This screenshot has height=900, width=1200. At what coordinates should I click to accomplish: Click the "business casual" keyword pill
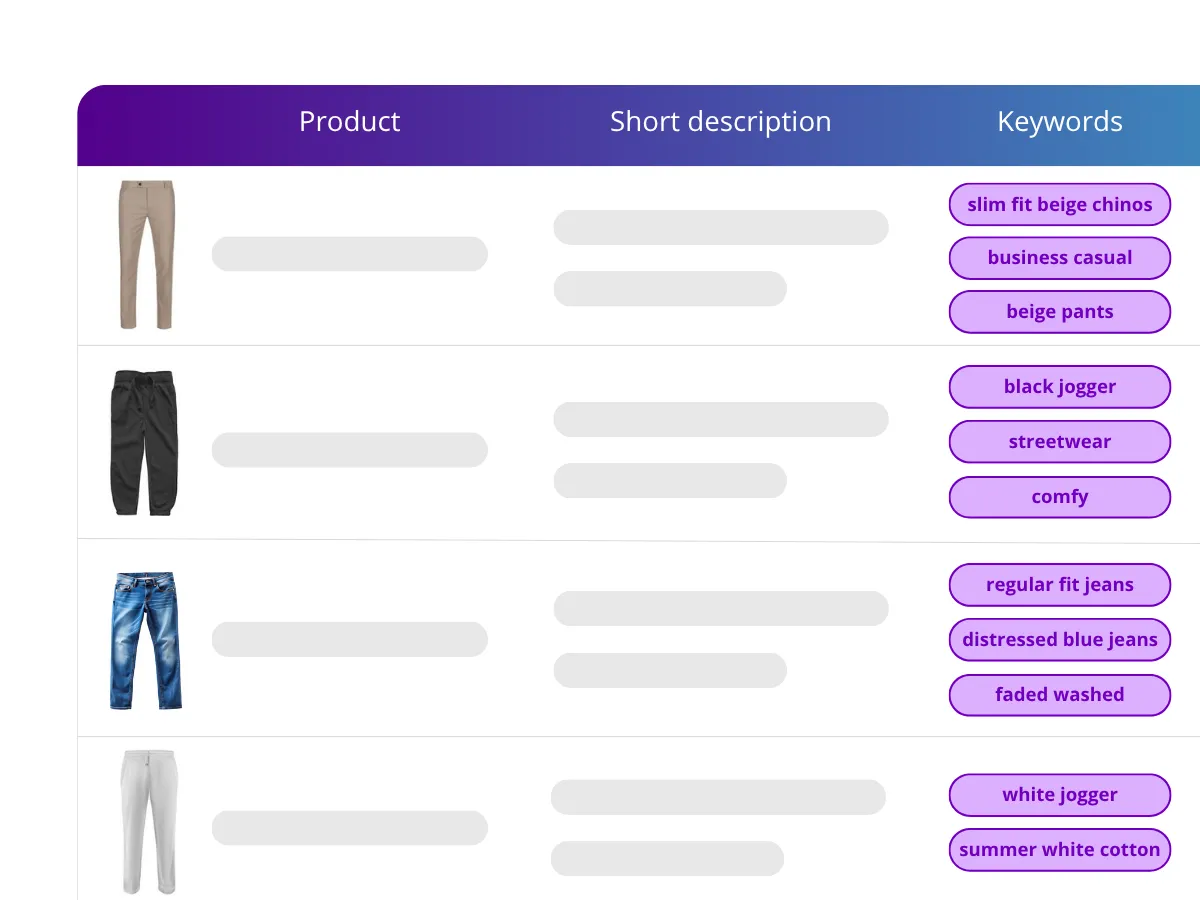pyautogui.click(x=1059, y=258)
